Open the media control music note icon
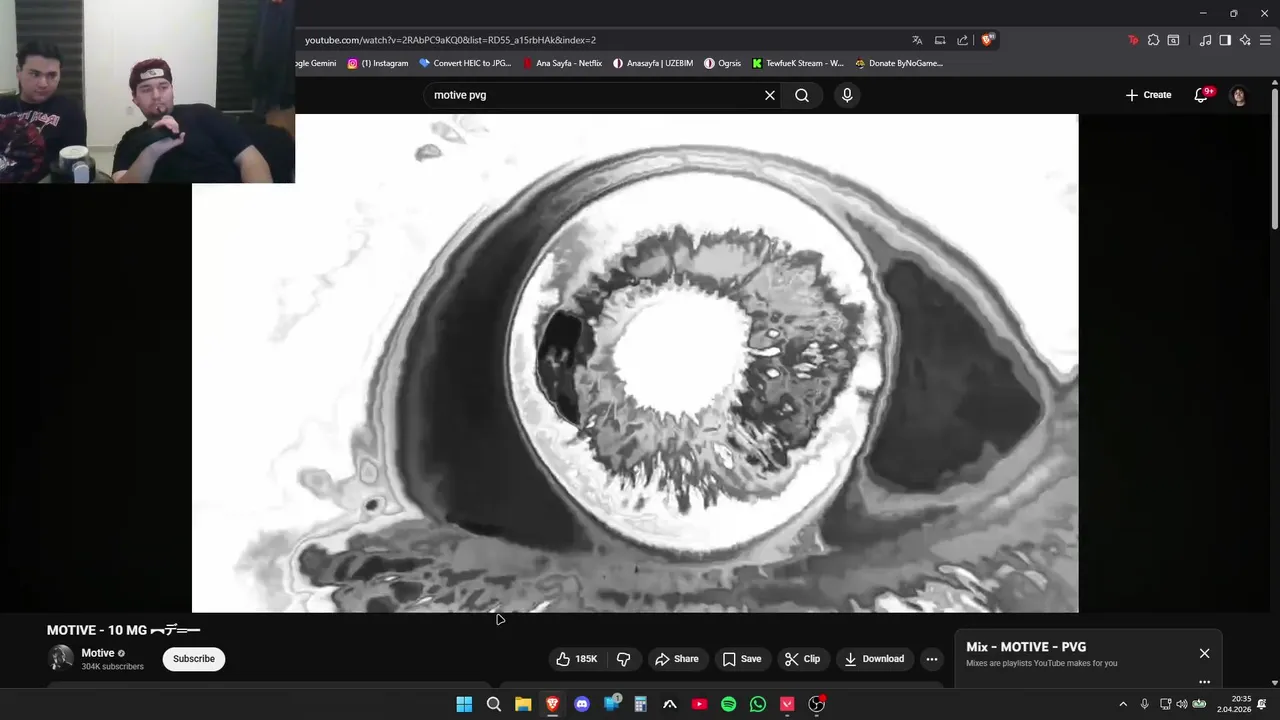The image size is (1280, 720). point(1205,40)
